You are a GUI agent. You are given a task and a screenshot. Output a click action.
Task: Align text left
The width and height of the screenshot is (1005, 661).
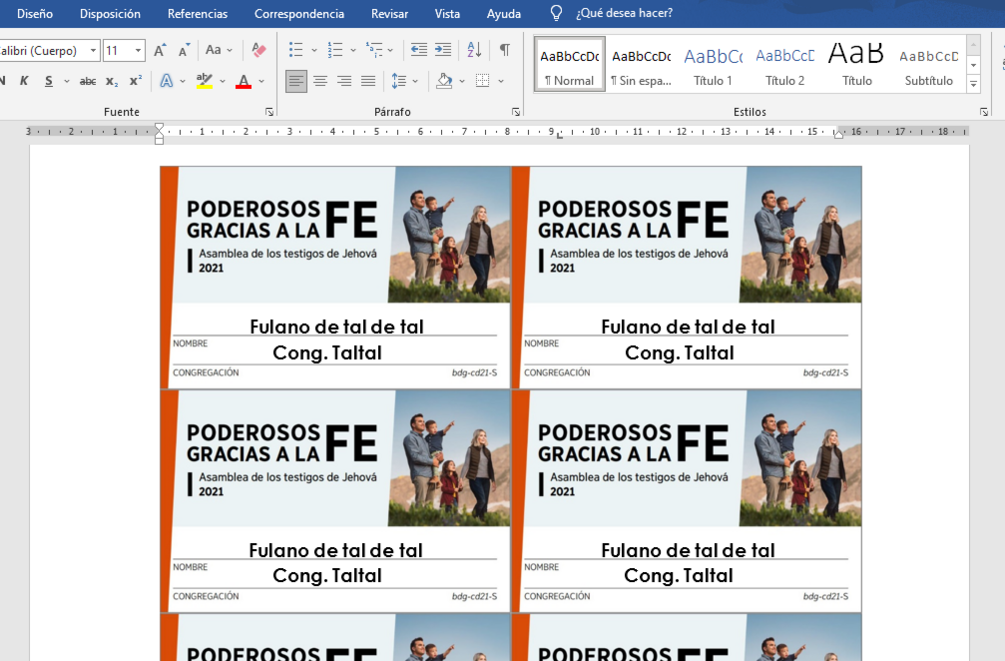pyautogui.click(x=295, y=81)
